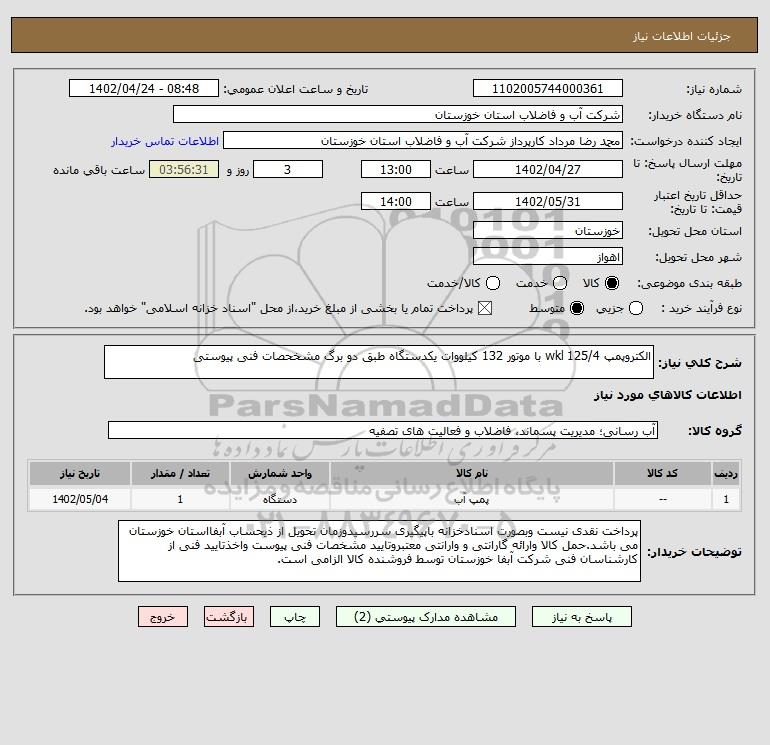The image size is (770, 745).
Task: Click the شهر محل تحویل field اهواز
Action: pos(548,256)
